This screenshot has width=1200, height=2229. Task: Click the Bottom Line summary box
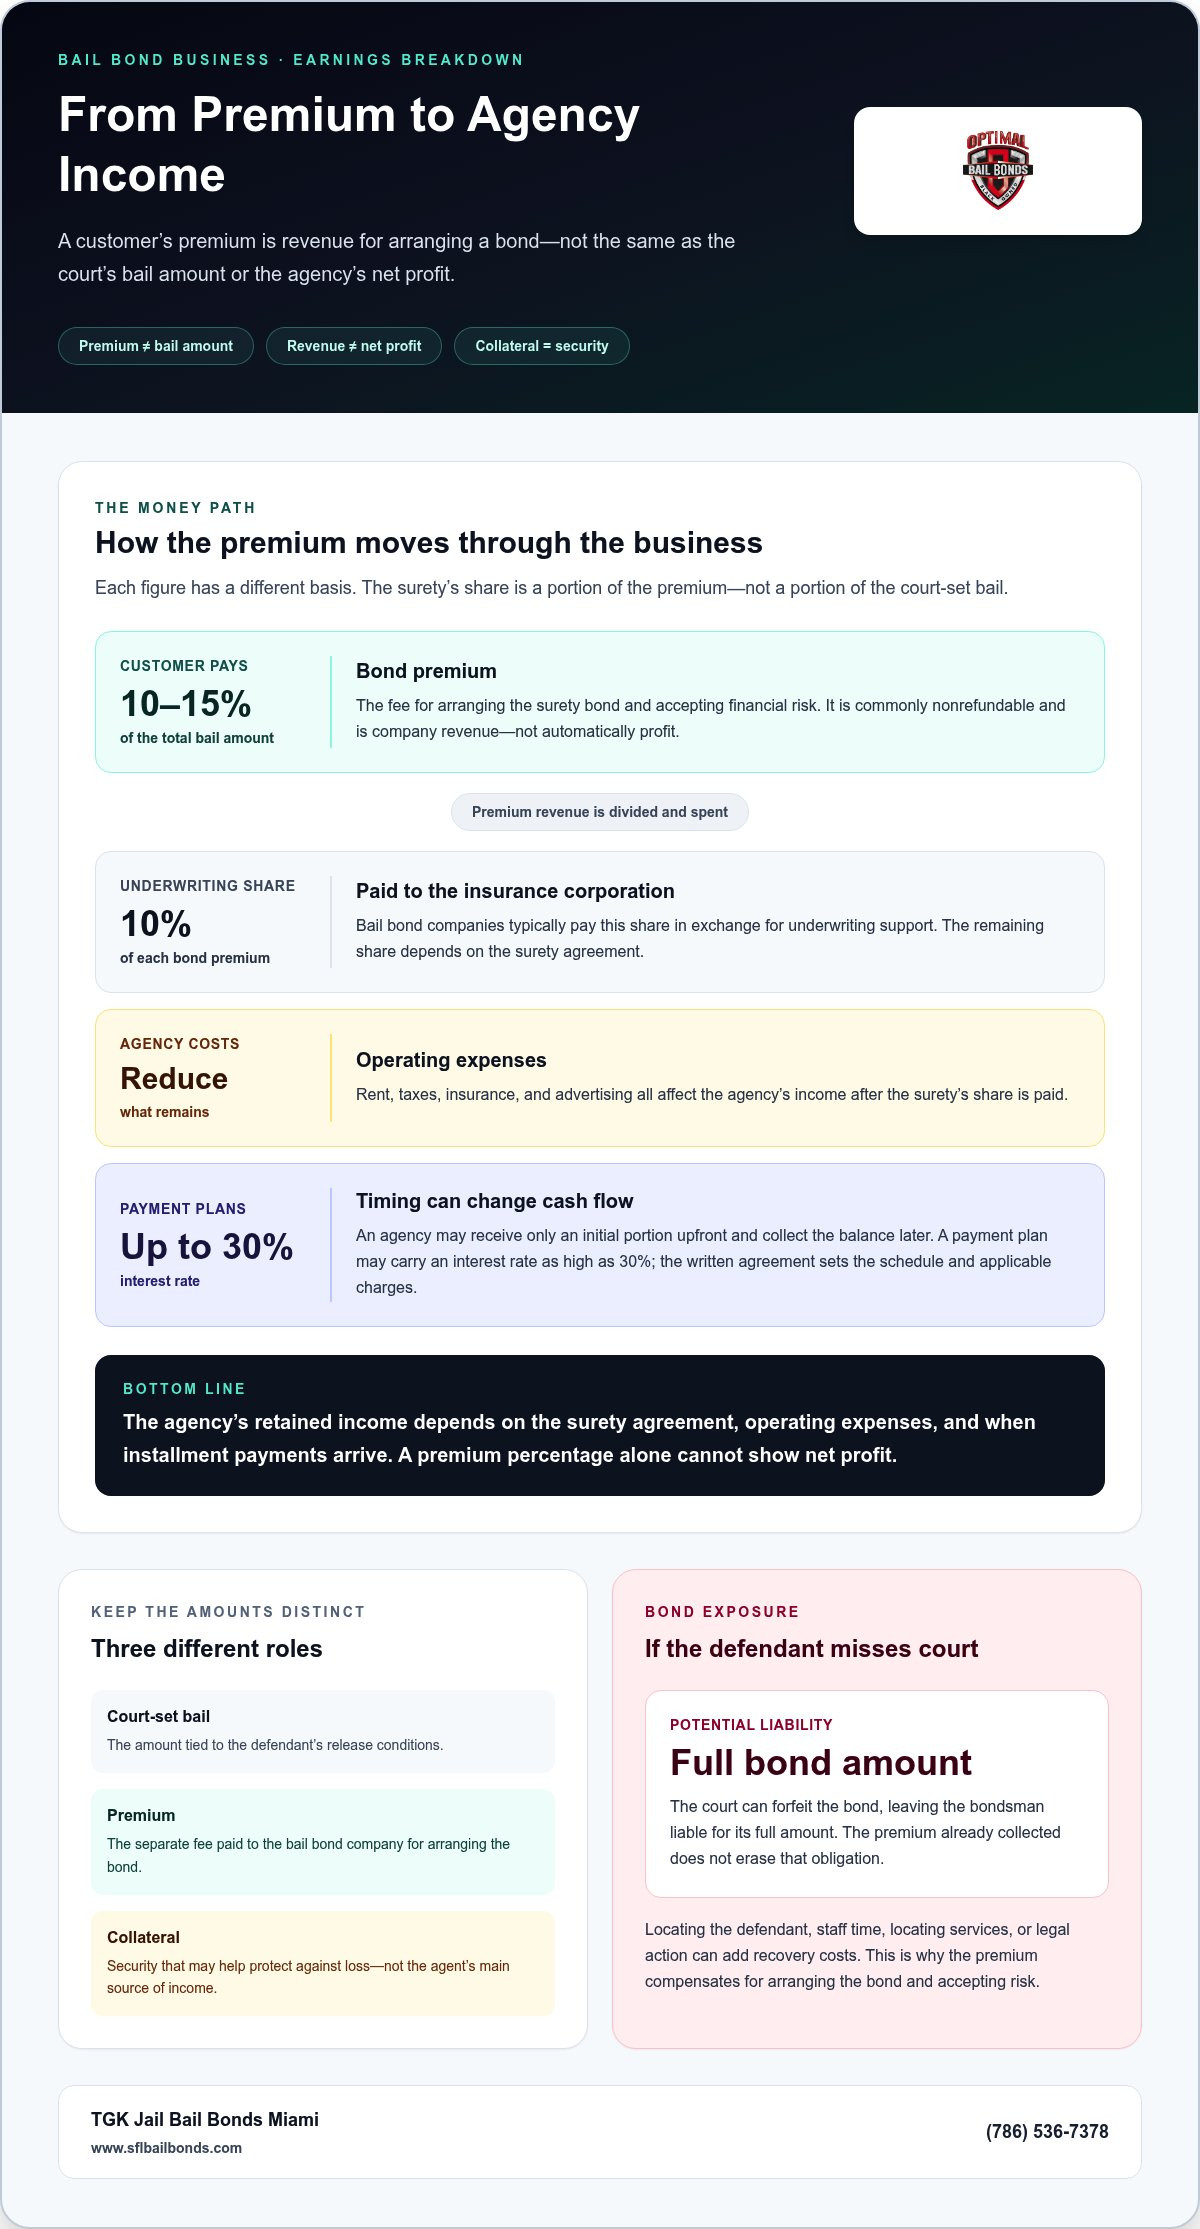600,1425
